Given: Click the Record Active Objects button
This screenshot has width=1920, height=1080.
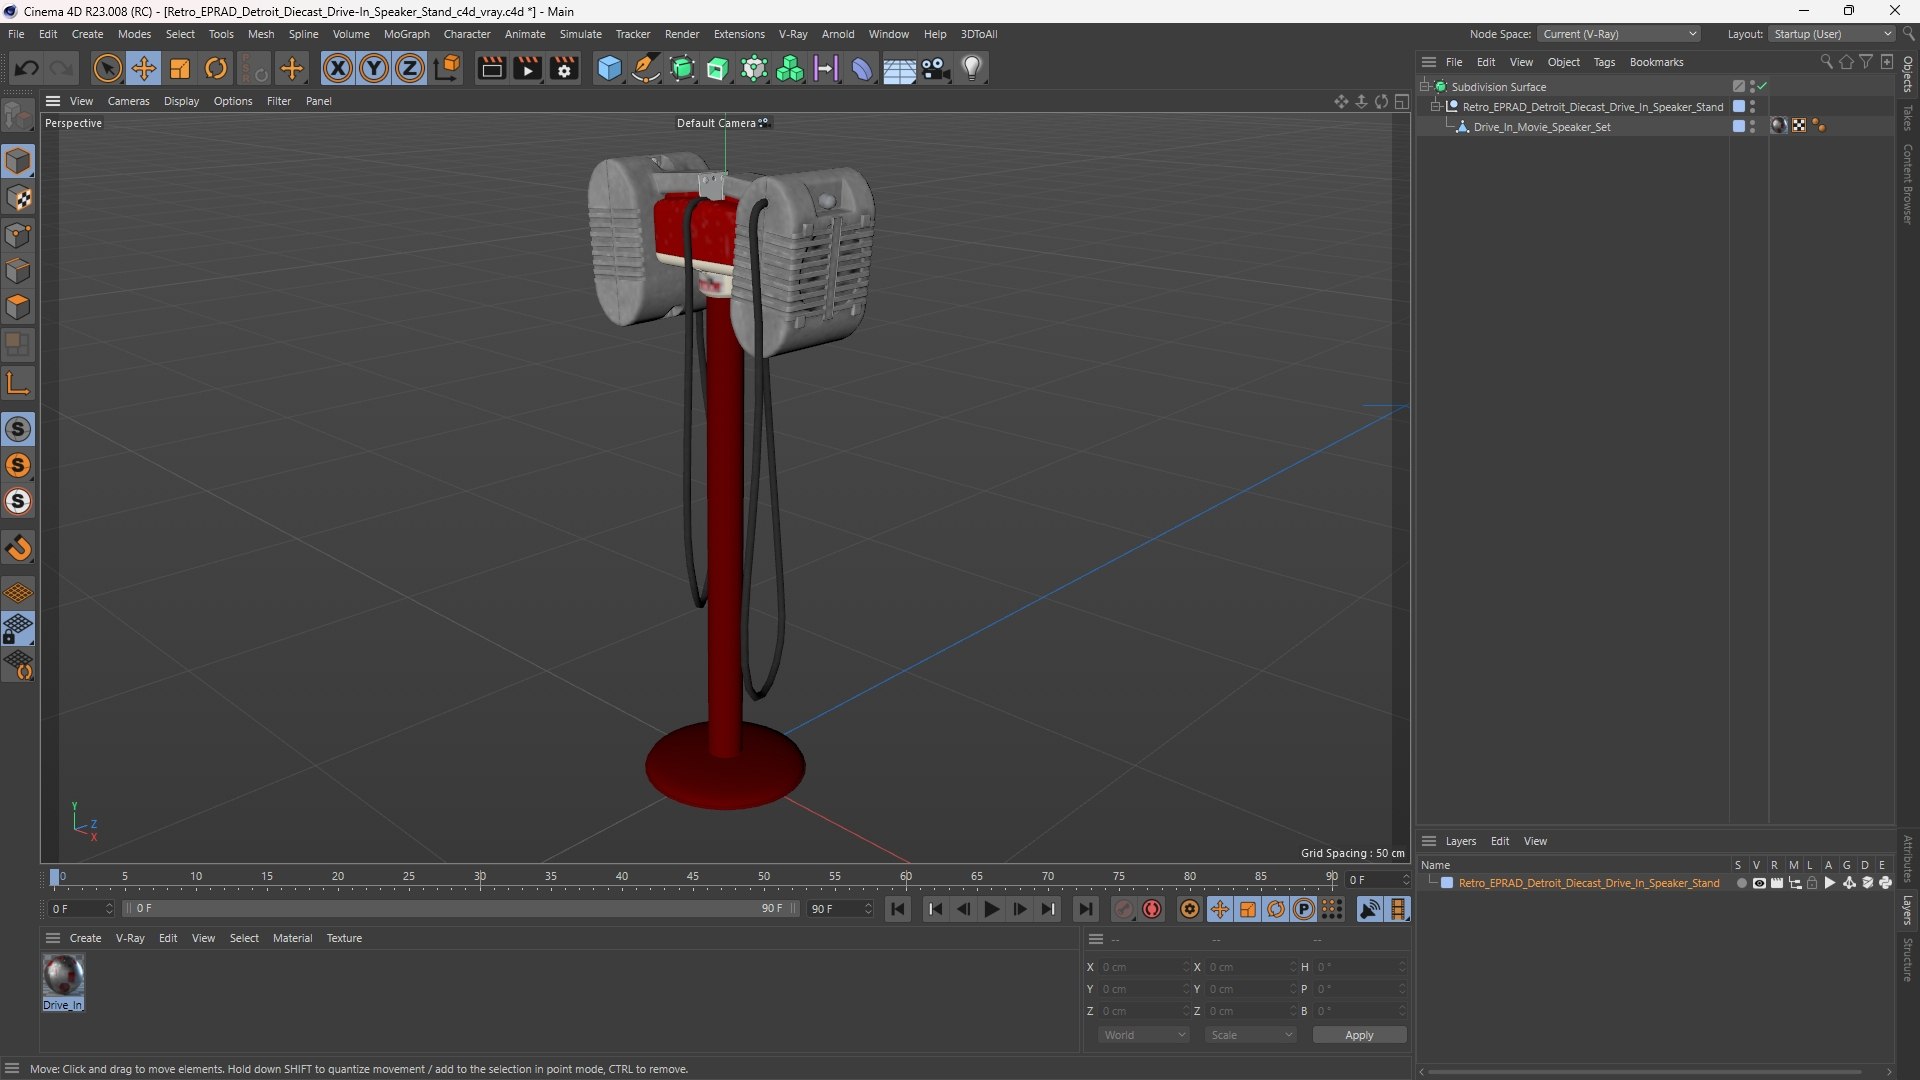Looking at the screenshot, I should tap(1152, 909).
